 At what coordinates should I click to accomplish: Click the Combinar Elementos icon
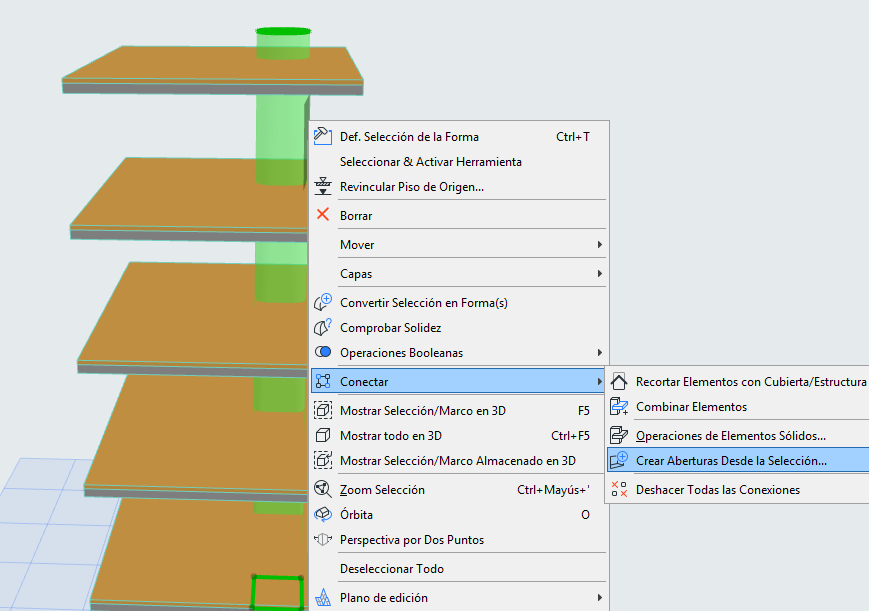[x=618, y=406]
